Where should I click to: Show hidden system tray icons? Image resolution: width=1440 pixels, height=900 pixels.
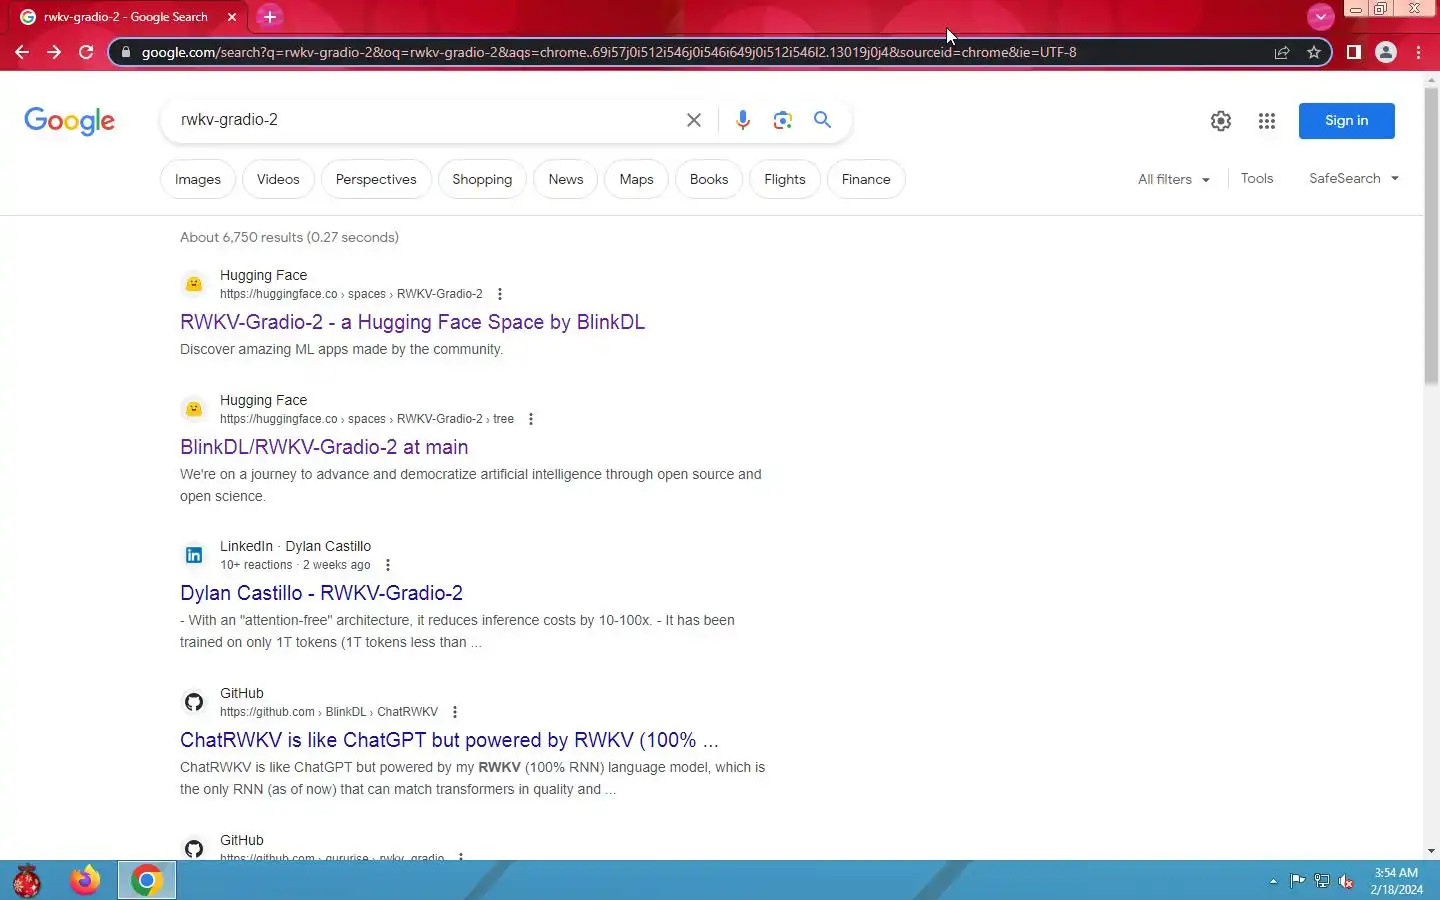tap(1273, 881)
